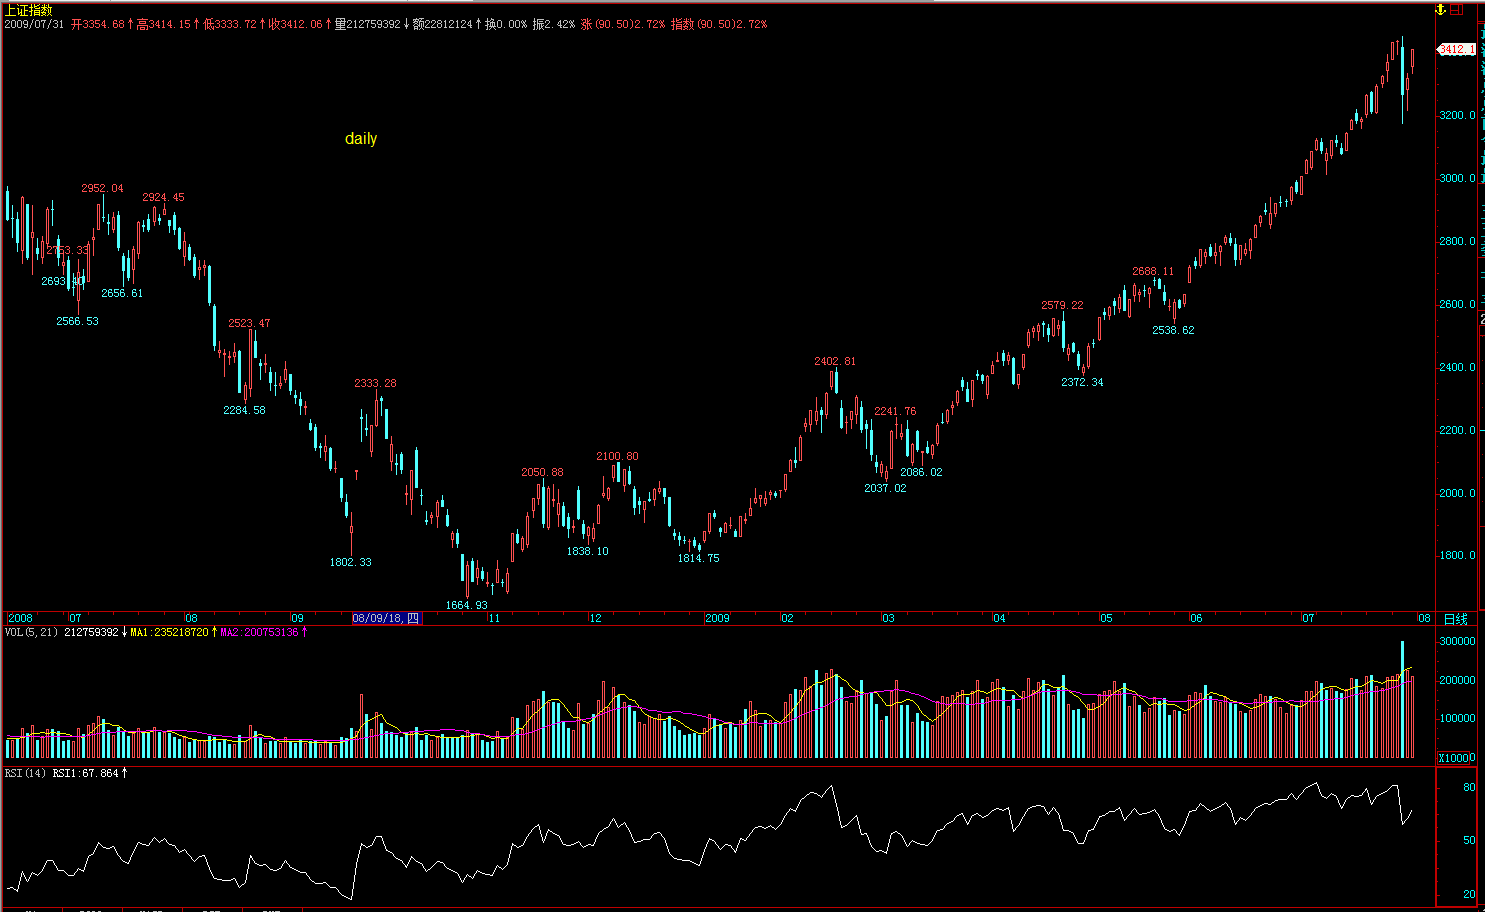Click the 2538.62 low price label

tap(1173, 330)
